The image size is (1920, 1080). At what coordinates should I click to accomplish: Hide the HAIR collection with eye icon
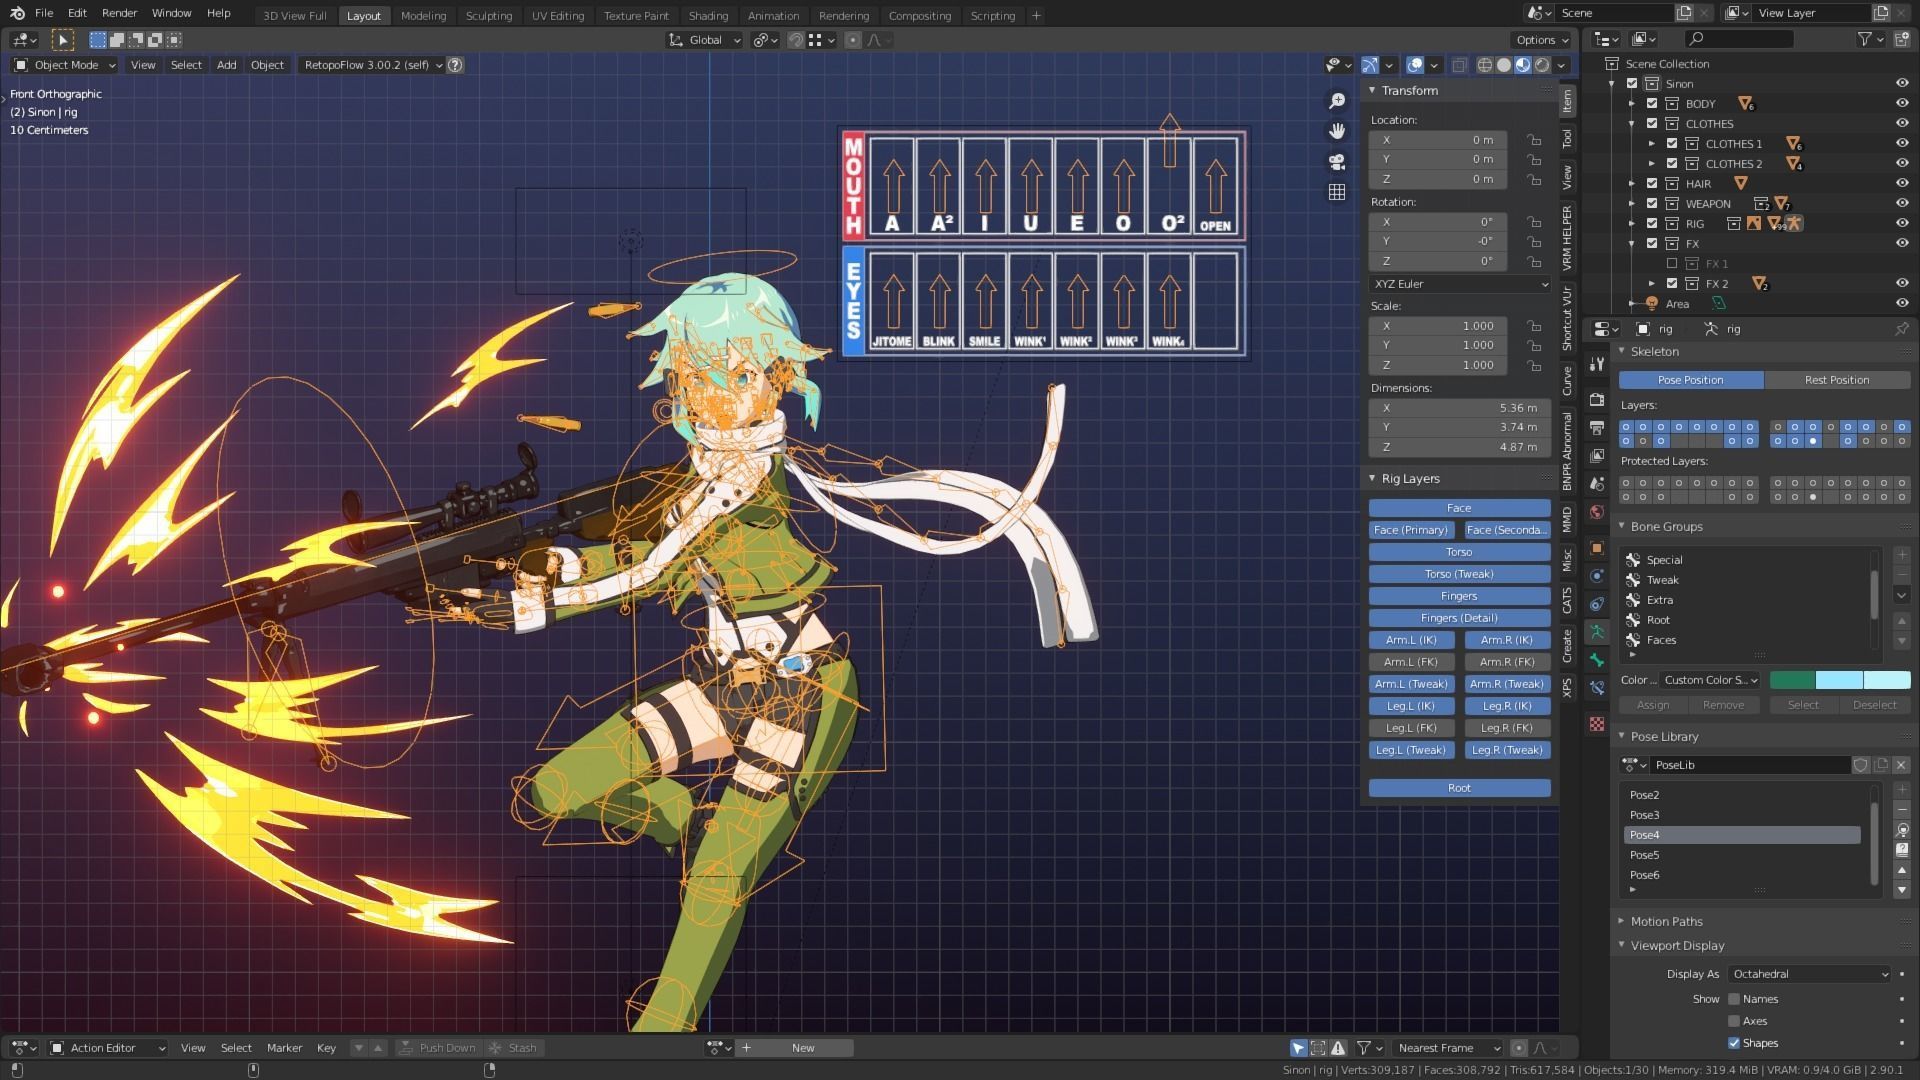(1901, 184)
